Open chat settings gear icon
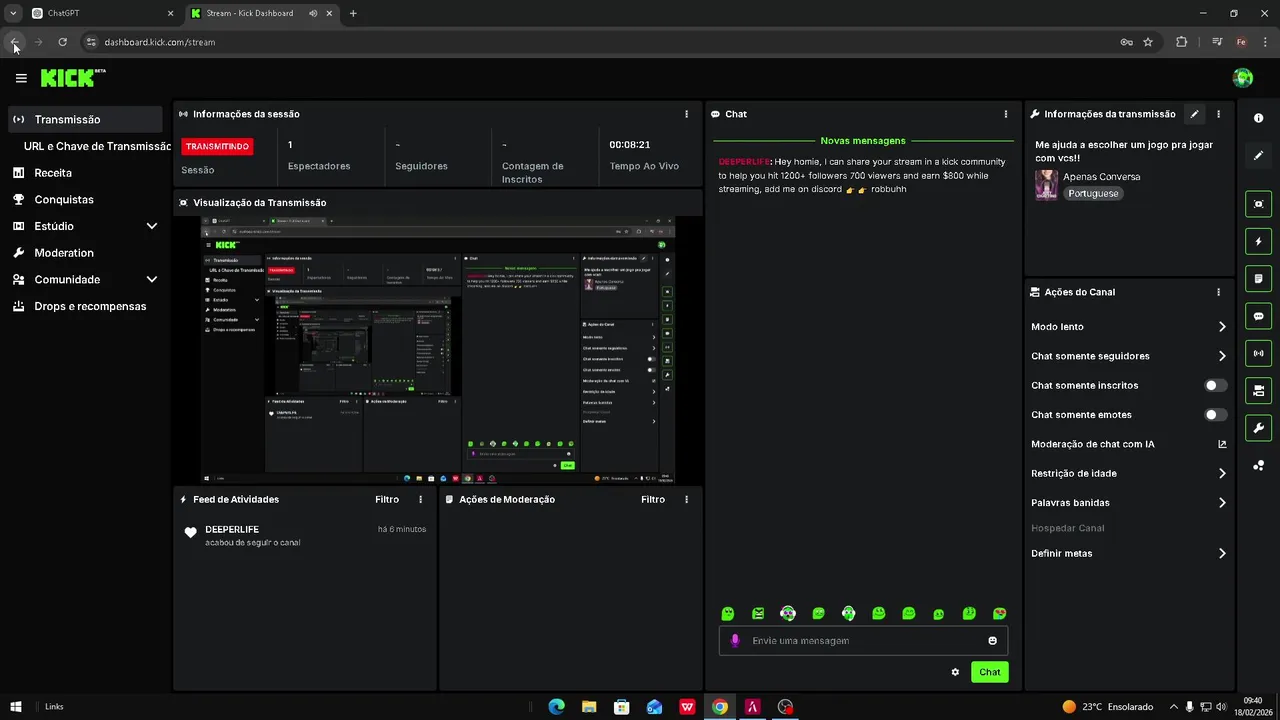Image resolution: width=1280 pixels, height=720 pixels. pos(955,672)
